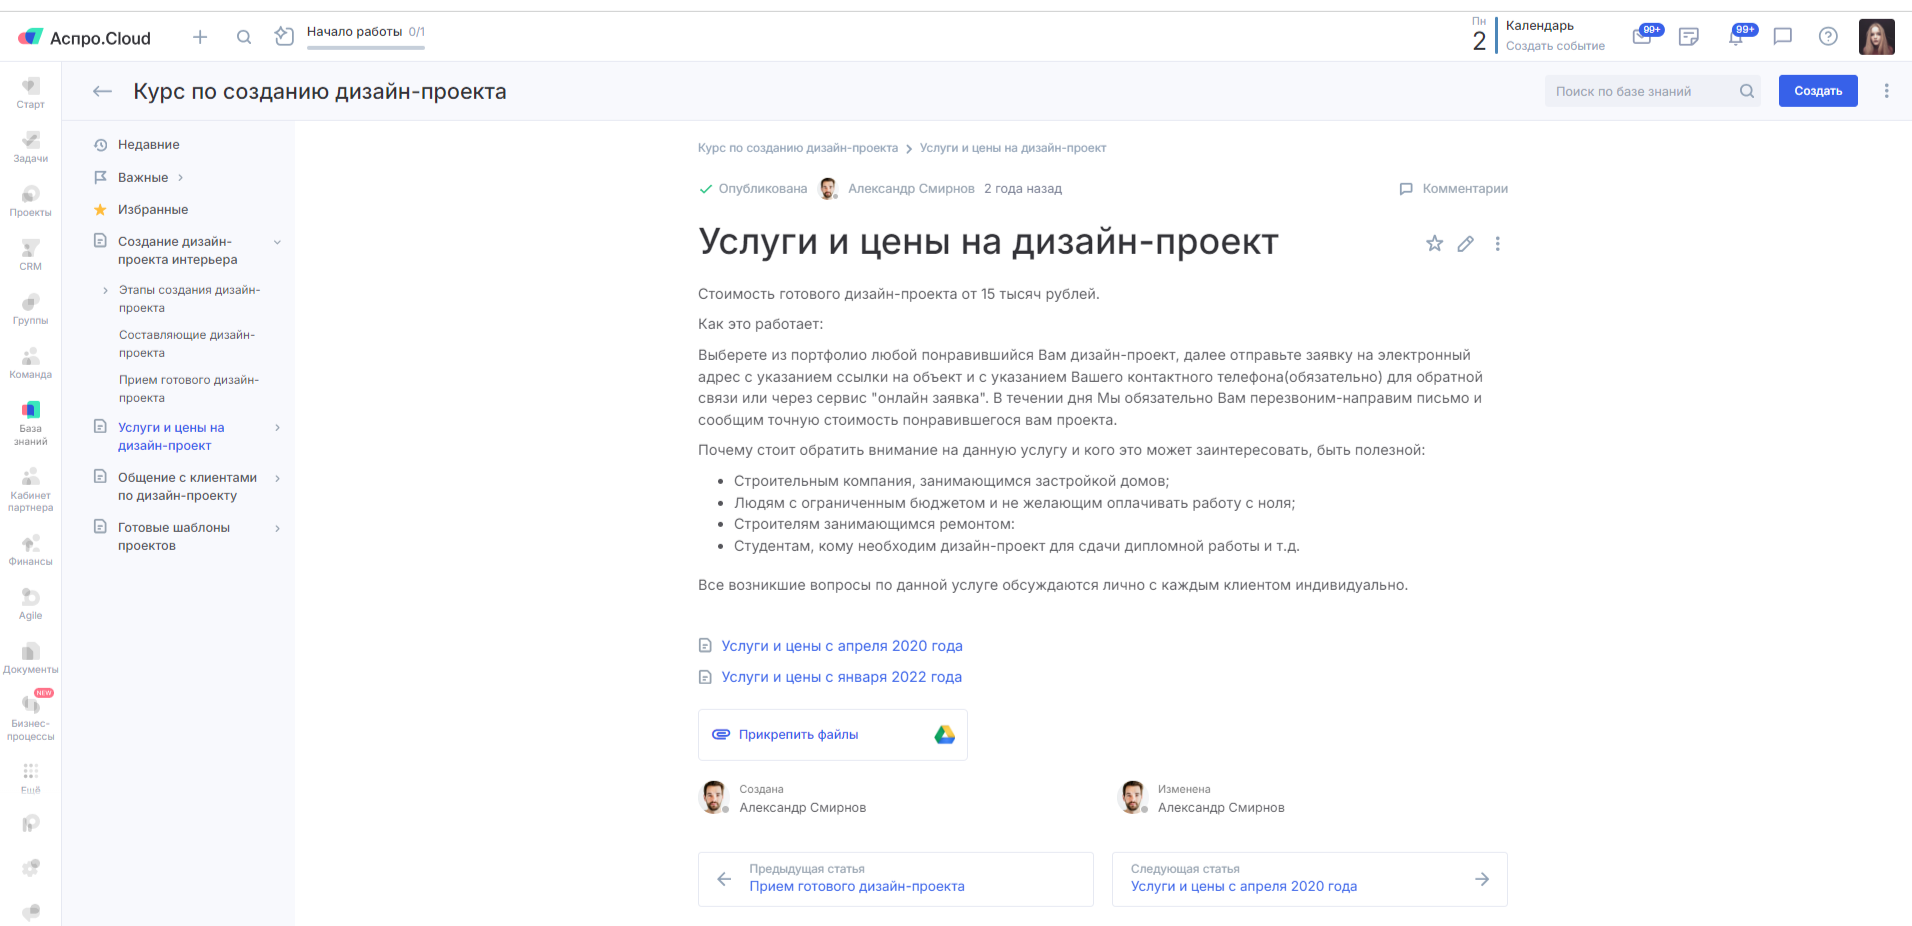Open notifications bell icon
Screen dimensions: 1912x926
[1736, 37]
